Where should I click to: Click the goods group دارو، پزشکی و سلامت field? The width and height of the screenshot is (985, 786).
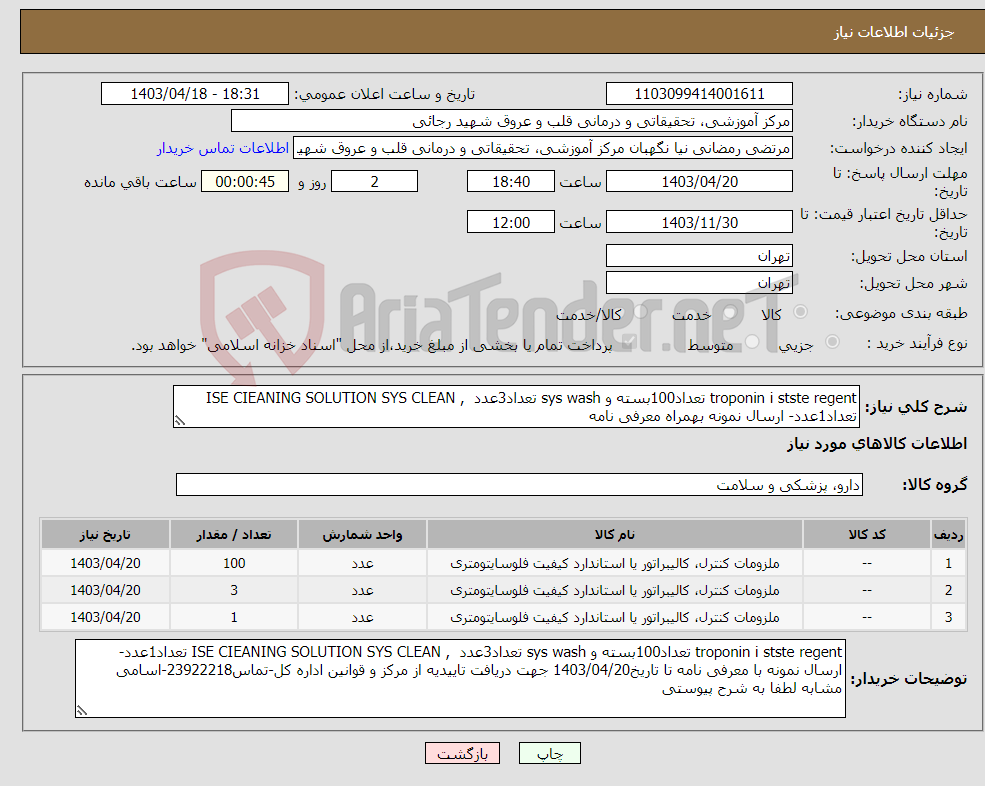point(520,485)
